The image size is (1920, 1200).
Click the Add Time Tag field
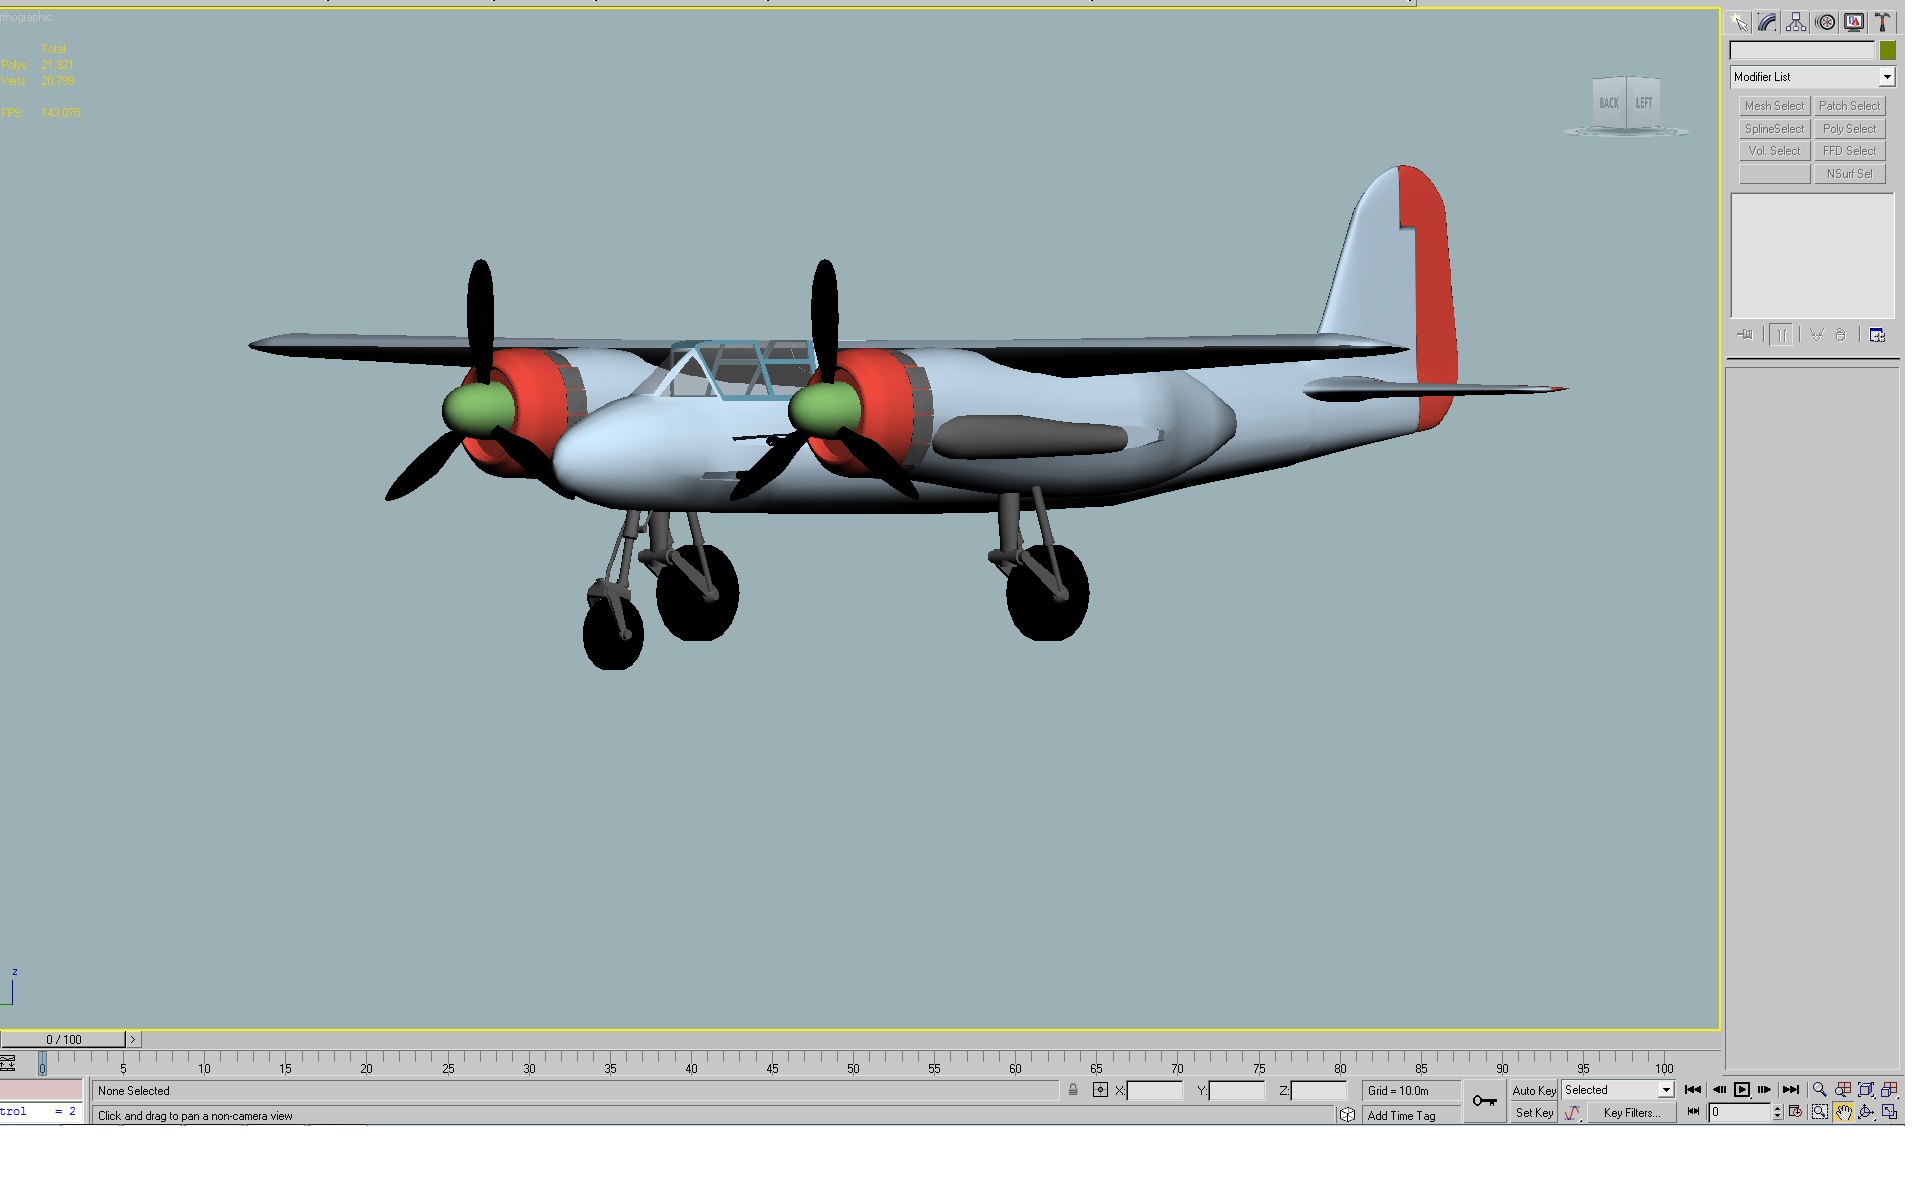click(x=1401, y=1116)
